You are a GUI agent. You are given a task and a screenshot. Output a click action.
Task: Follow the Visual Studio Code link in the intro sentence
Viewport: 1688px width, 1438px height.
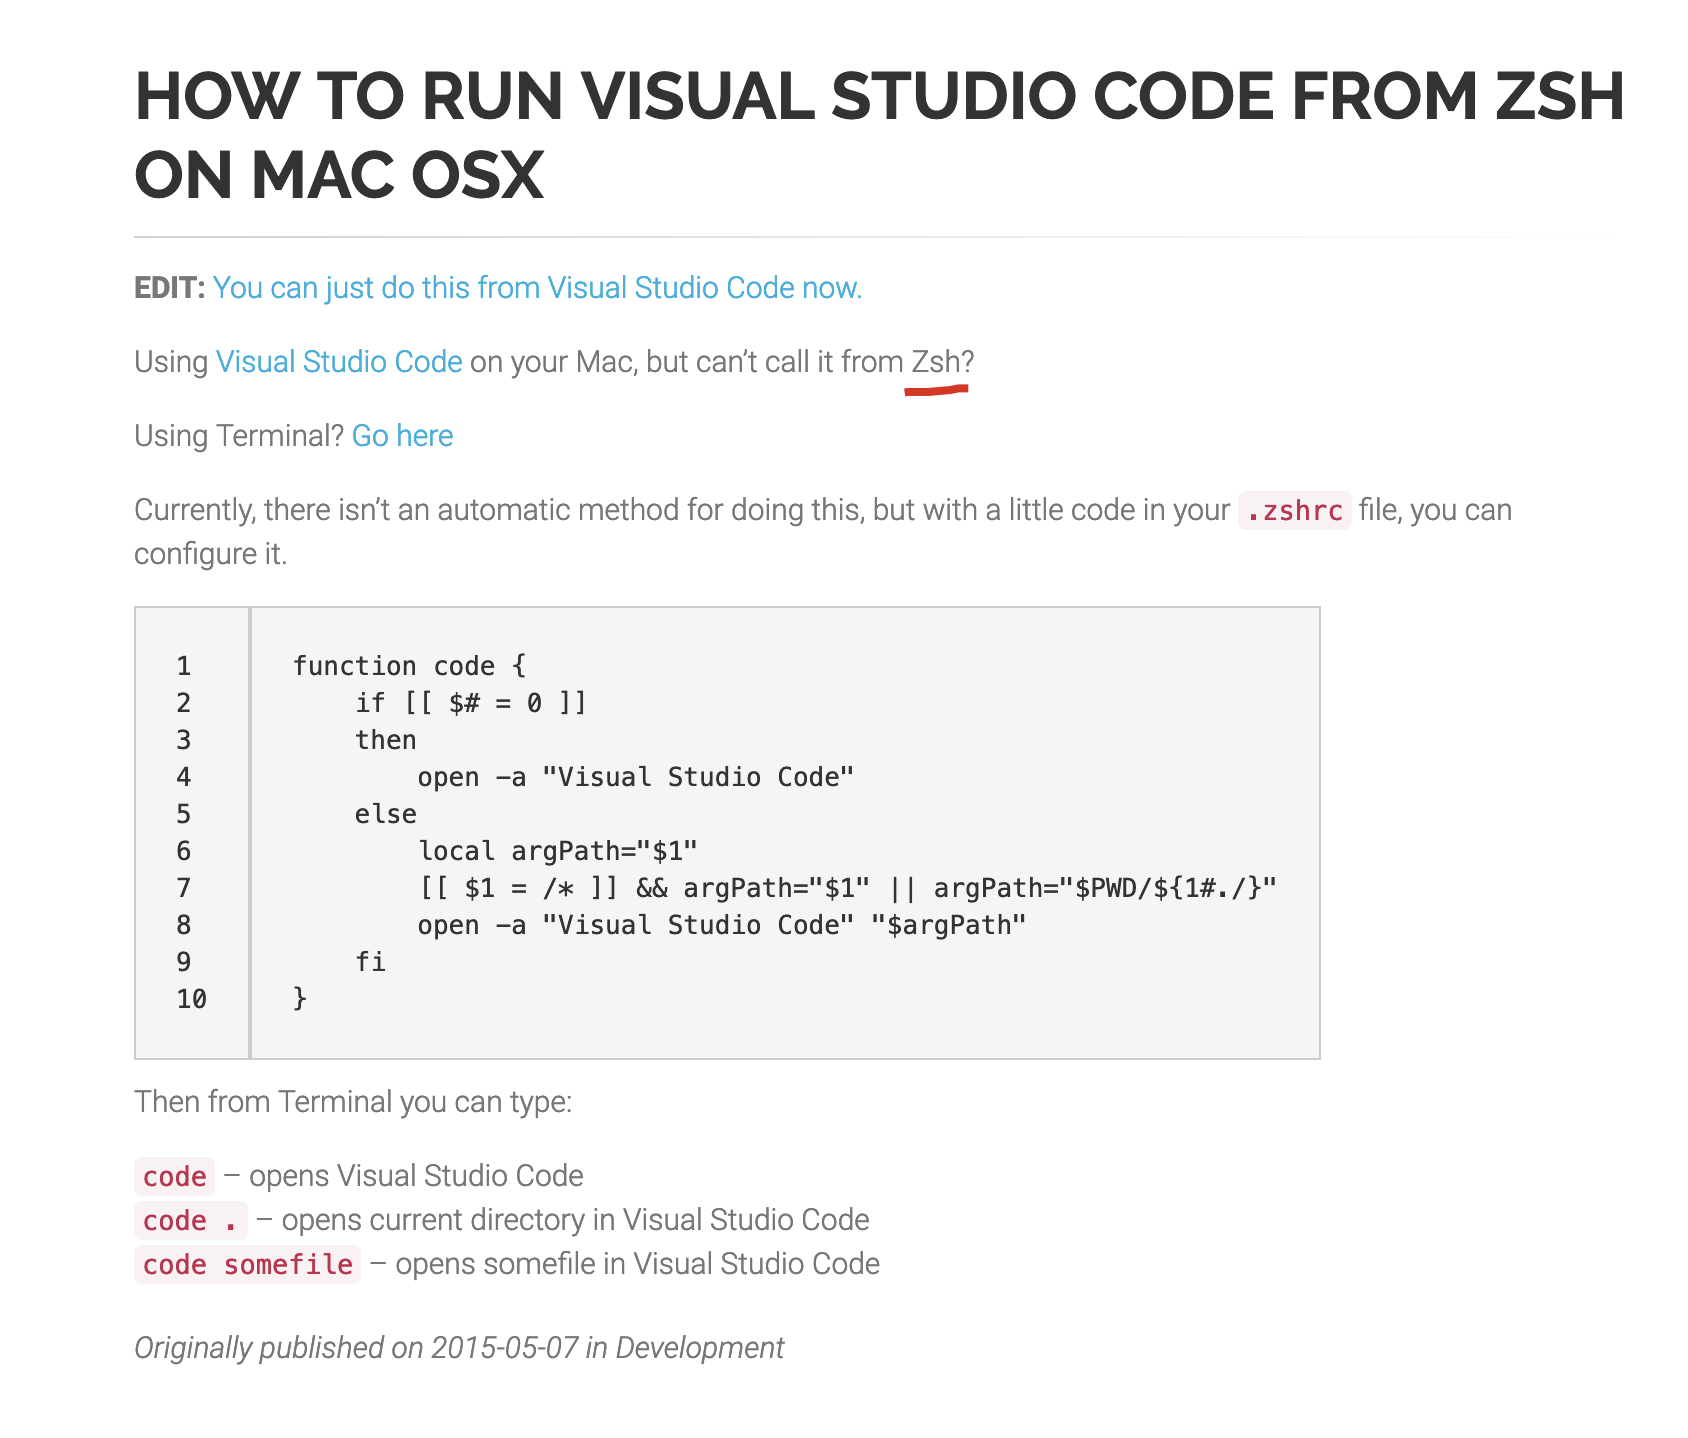(339, 362)
